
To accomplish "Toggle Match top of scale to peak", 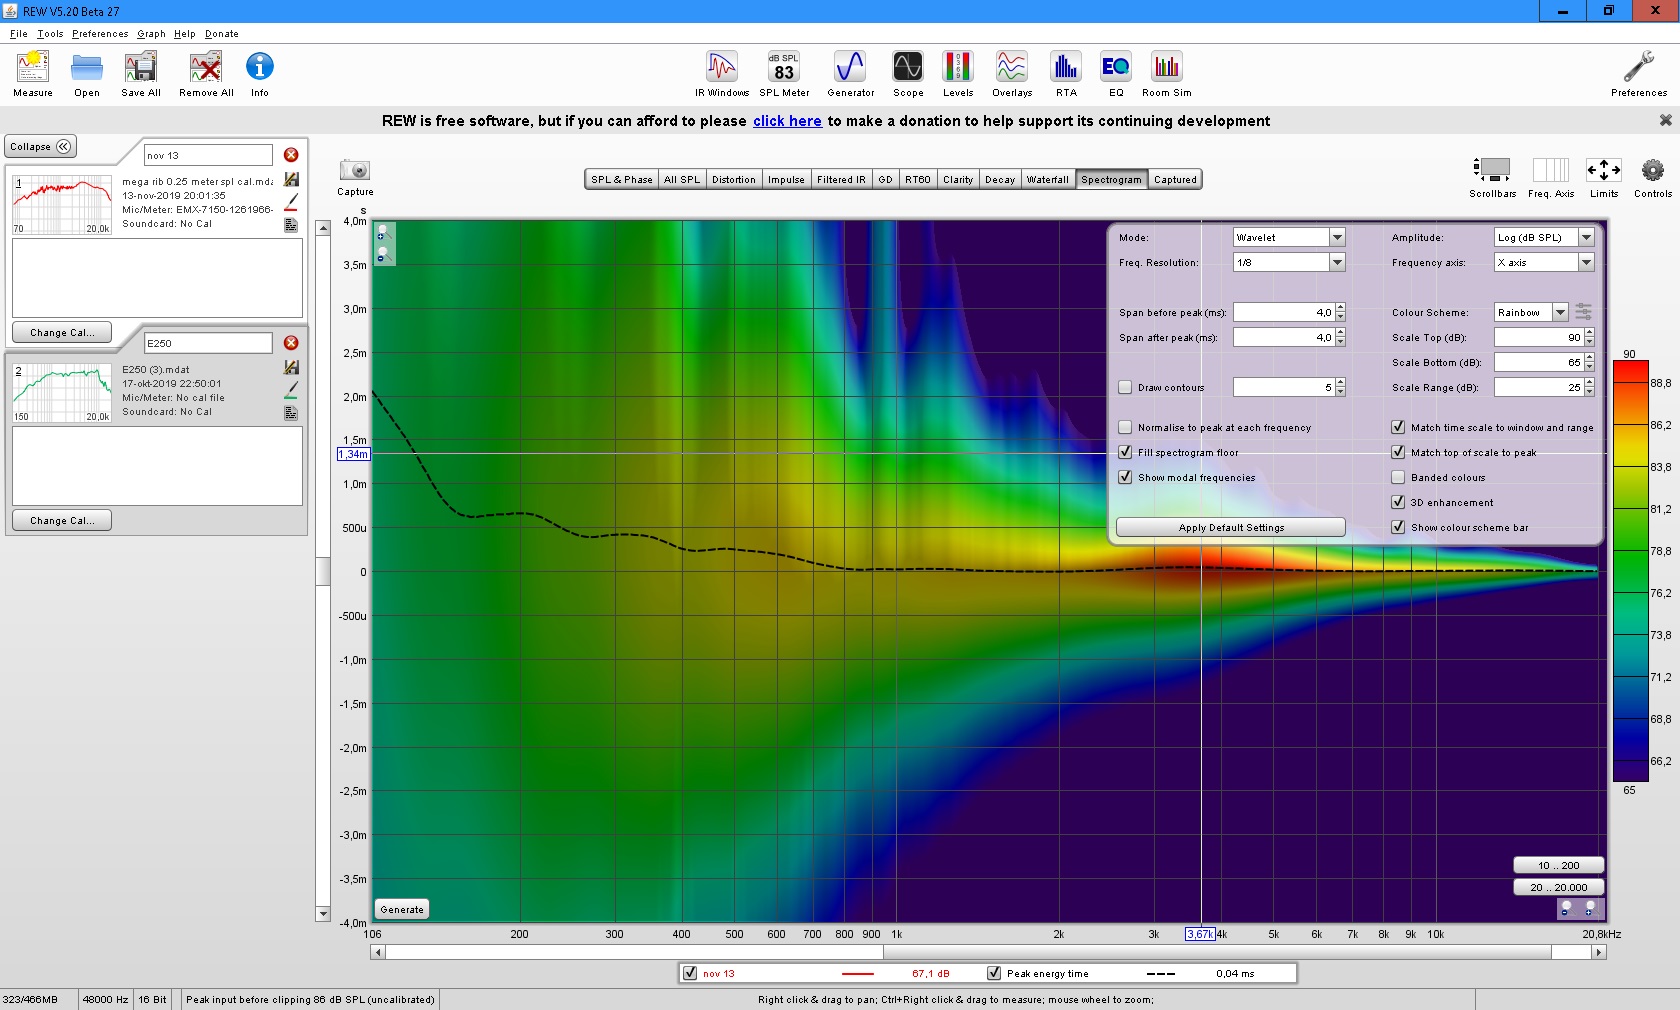I will [1398, 452].
